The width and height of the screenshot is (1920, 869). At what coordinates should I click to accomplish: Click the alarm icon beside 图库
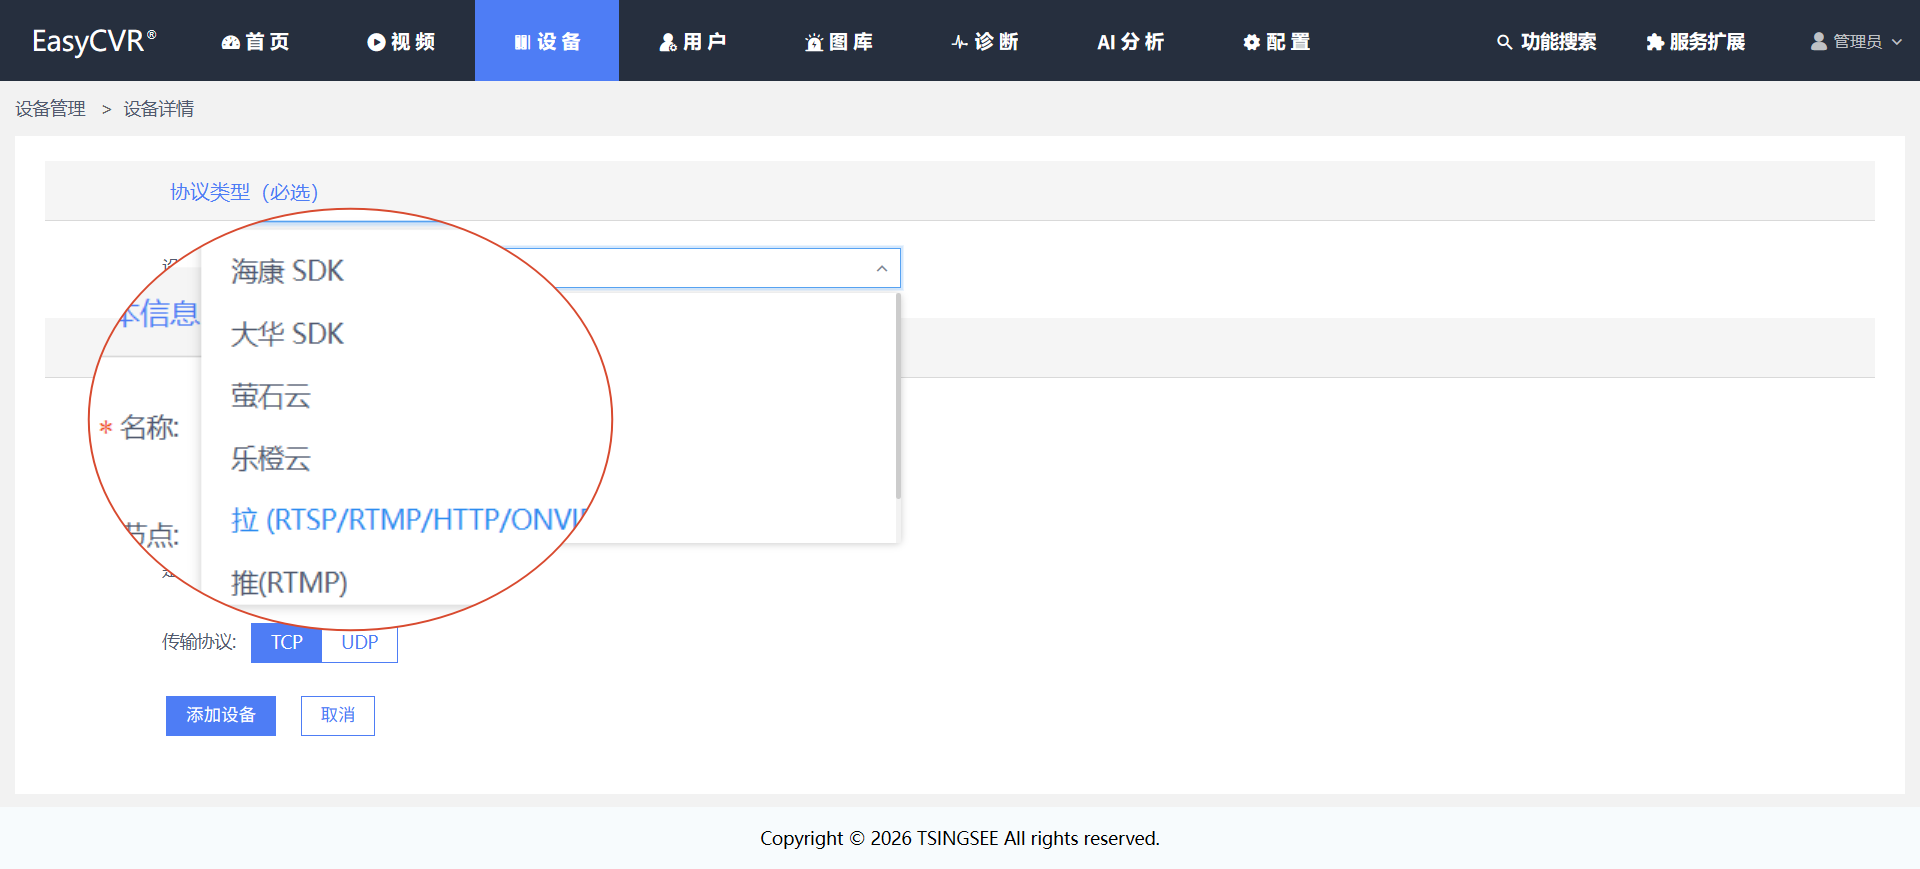pos(814,42)
